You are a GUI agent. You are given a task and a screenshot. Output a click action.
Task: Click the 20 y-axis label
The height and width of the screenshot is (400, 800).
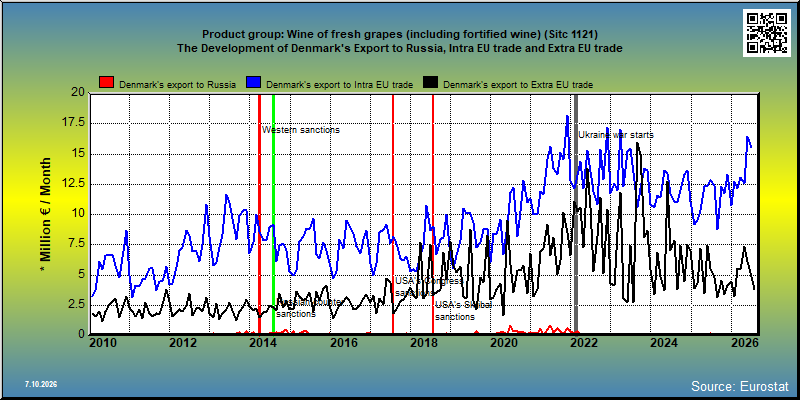click(x=78, y=92)
